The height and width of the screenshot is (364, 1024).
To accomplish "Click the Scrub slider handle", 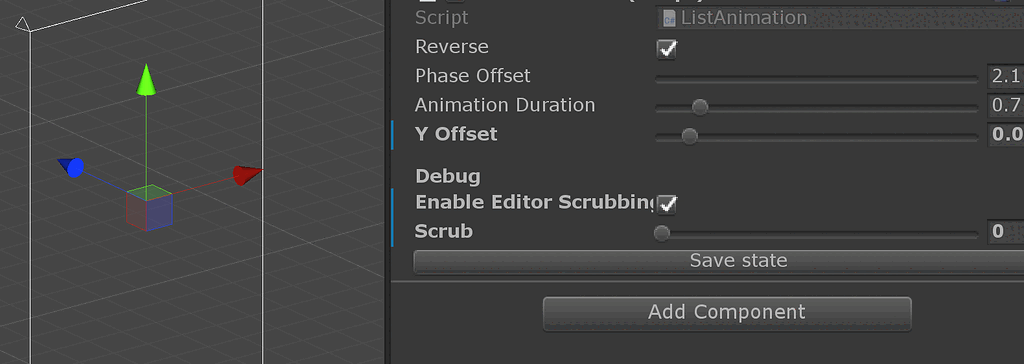I will pyautogui.click(x=662, y=233).
